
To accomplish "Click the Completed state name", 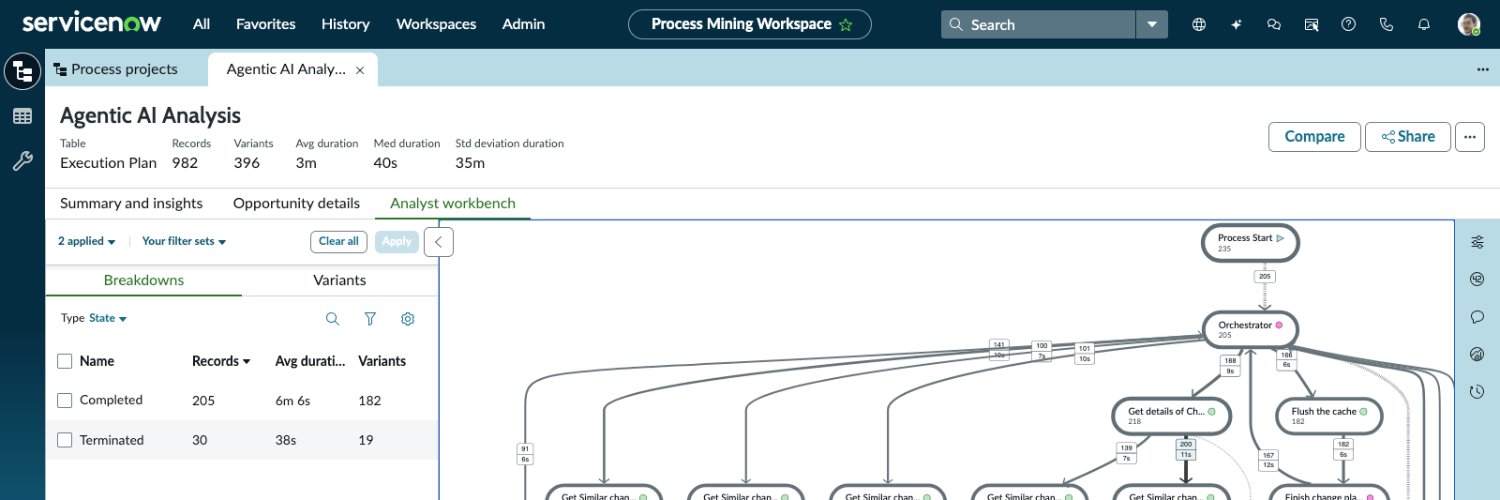I will coord(111,400).
